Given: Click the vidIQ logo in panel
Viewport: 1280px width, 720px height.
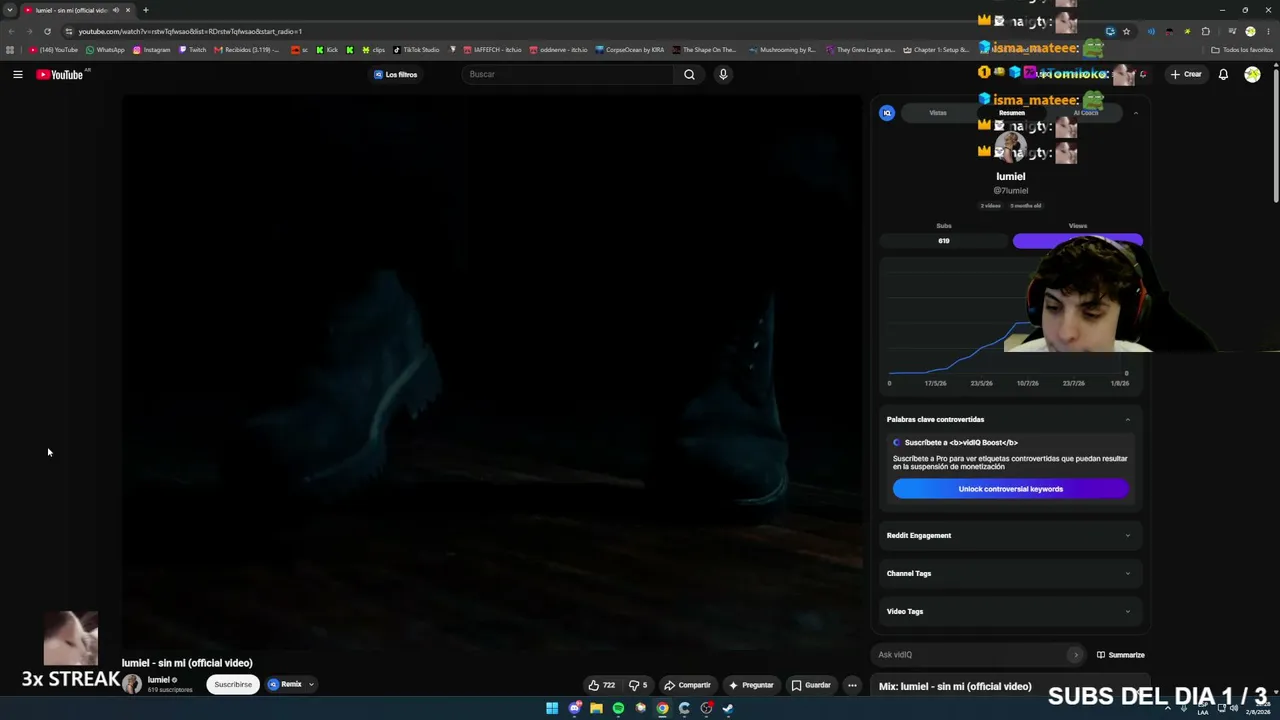Looking at the screenshot, I should click(886, 113).
